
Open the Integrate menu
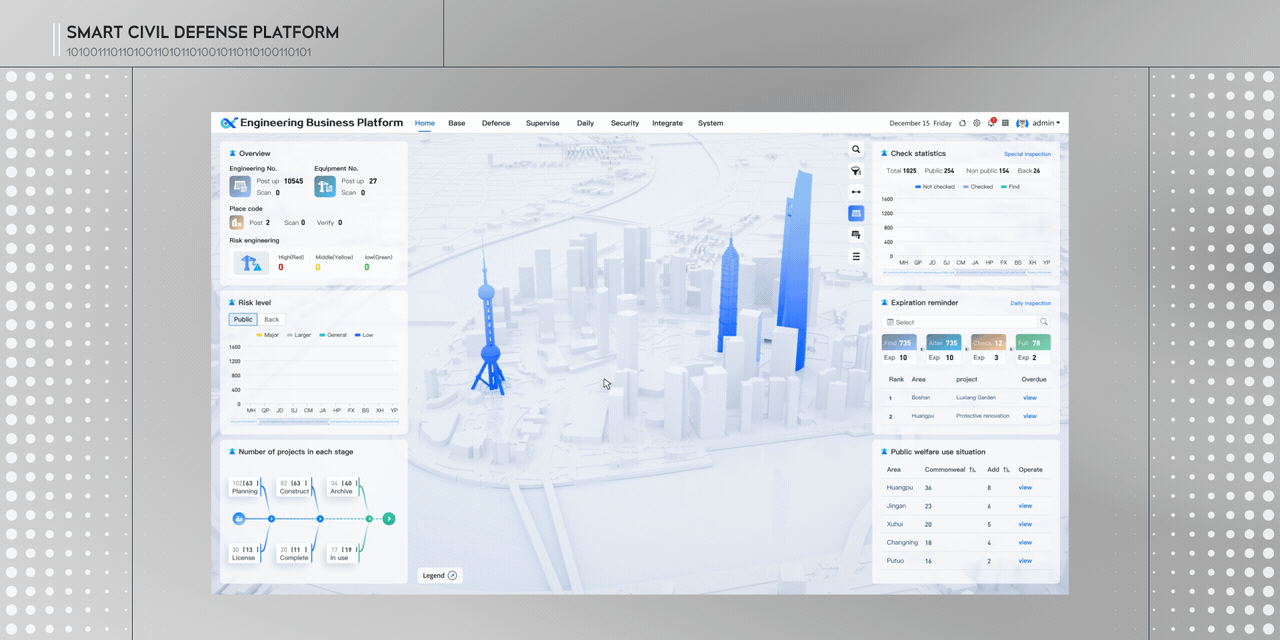click(667, 123)
